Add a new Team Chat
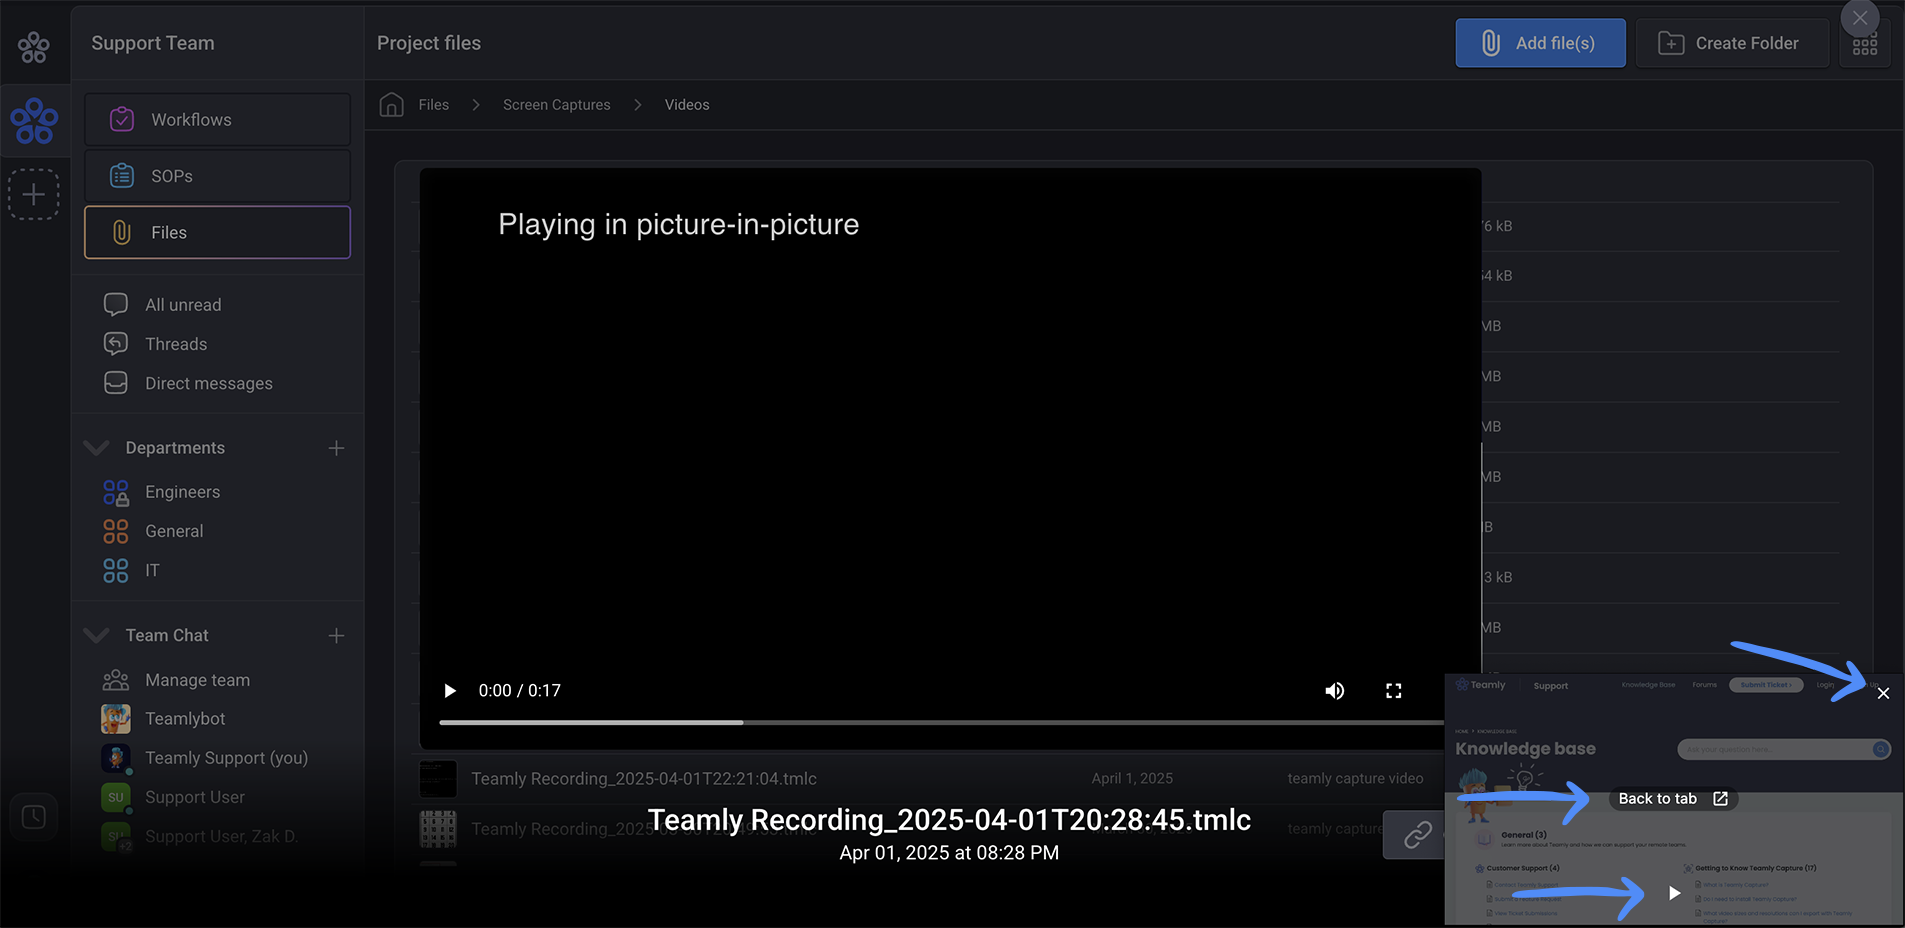Viewport: 1905px width, 928px height. pyautogui.click(x=336, y=636)
